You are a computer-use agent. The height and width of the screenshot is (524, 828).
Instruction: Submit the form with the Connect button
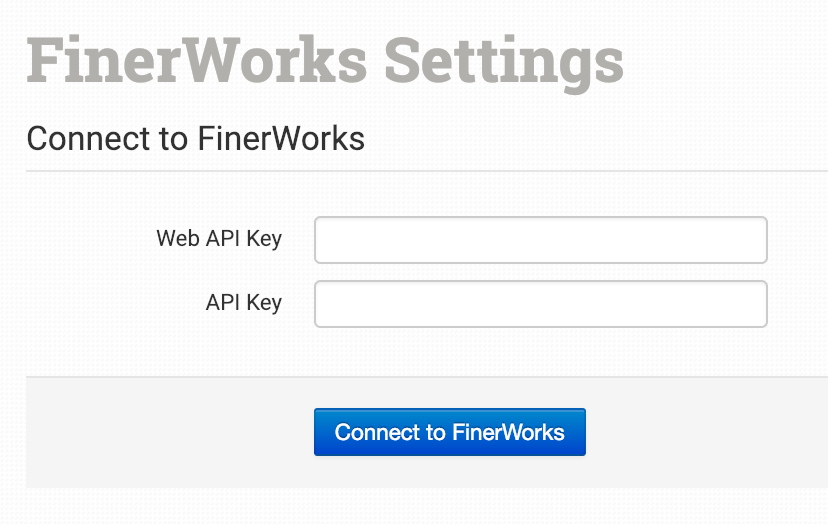(x=449, y=432)
